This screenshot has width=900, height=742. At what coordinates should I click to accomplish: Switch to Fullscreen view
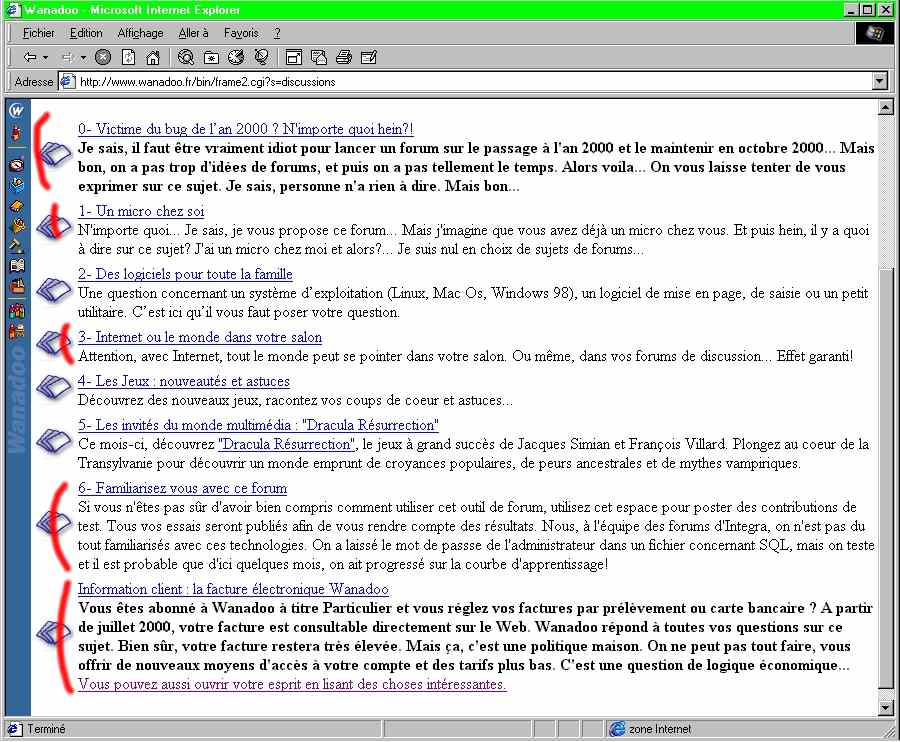click(294, 57)
